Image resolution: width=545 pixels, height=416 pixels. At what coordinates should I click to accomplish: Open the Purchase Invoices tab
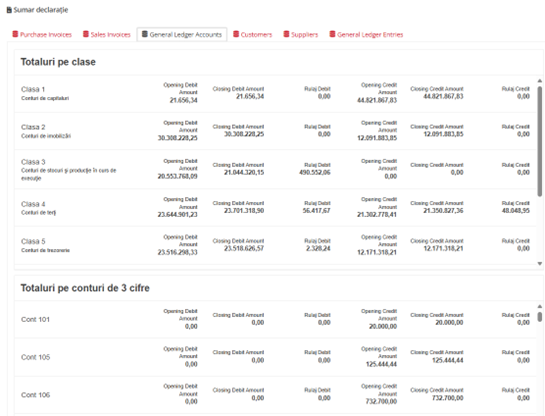click(x=42, y=34)
